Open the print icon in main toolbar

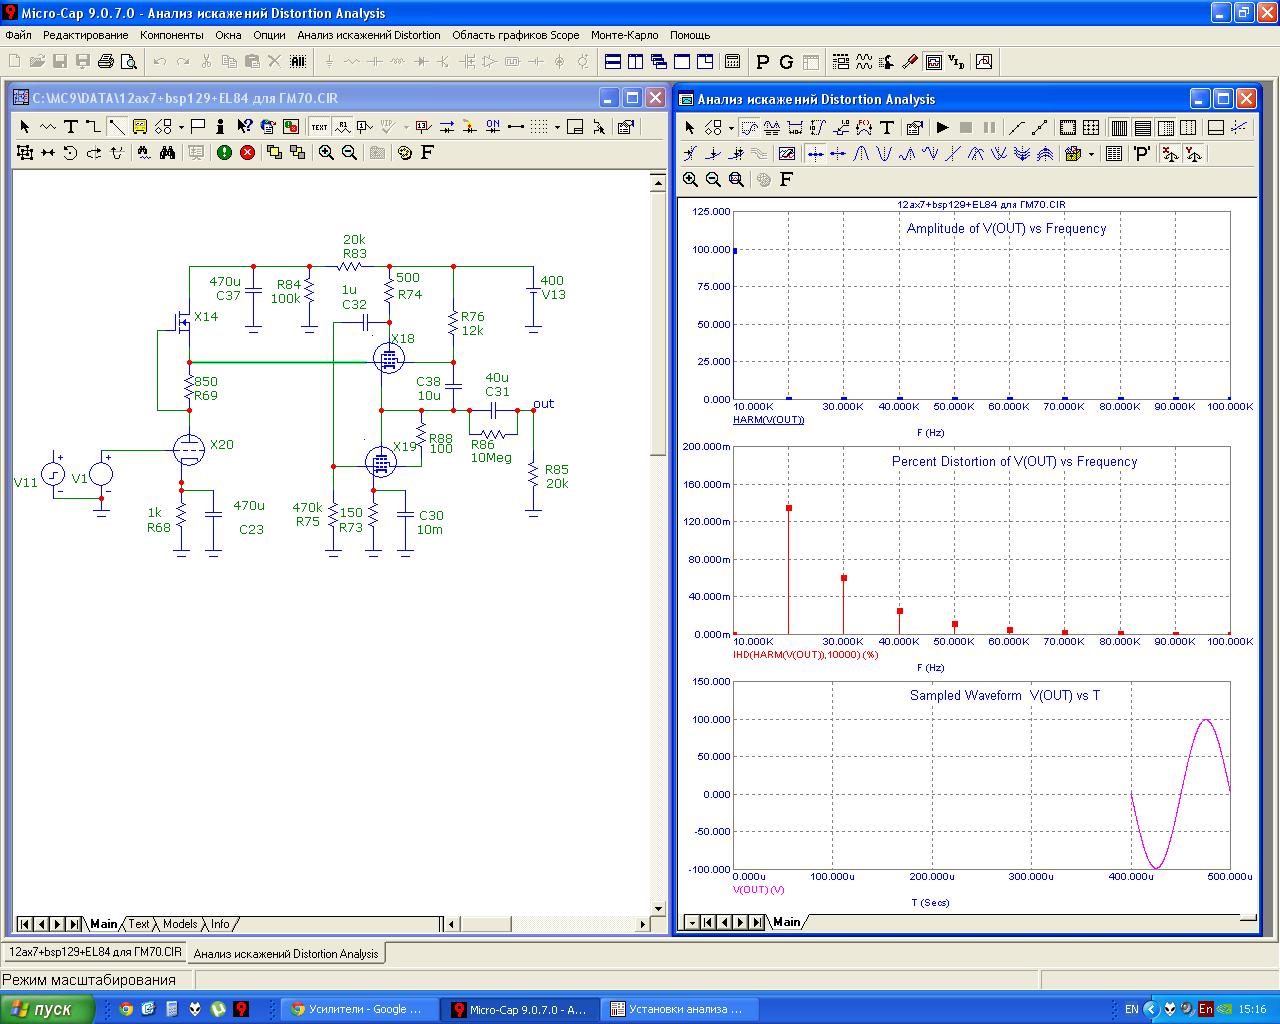[105, 62]
